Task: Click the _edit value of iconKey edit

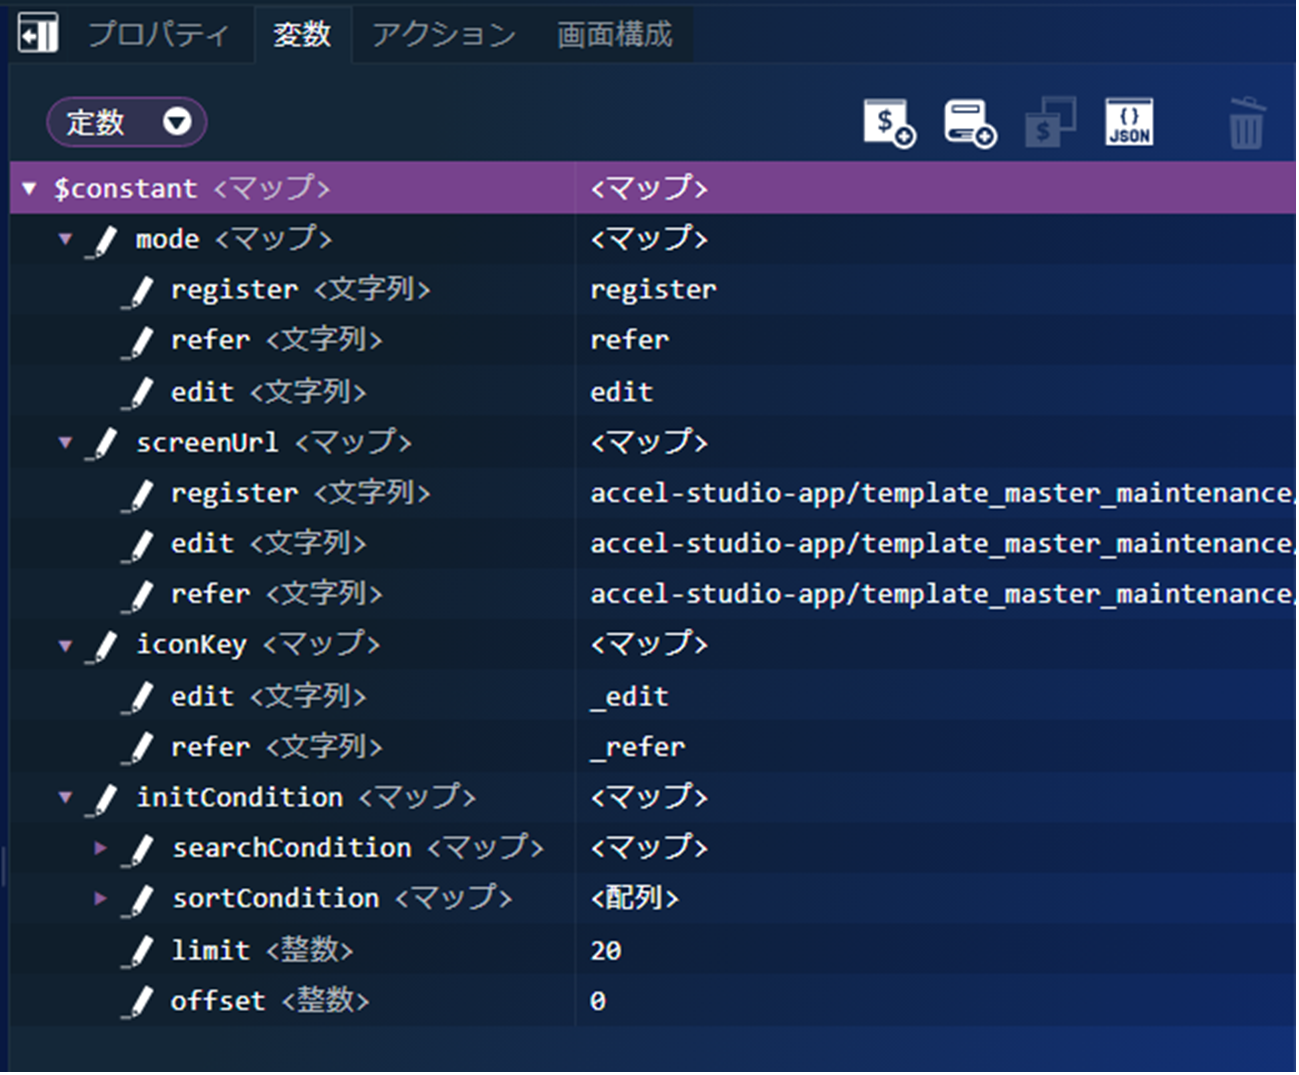Action: tap(629, 696)
